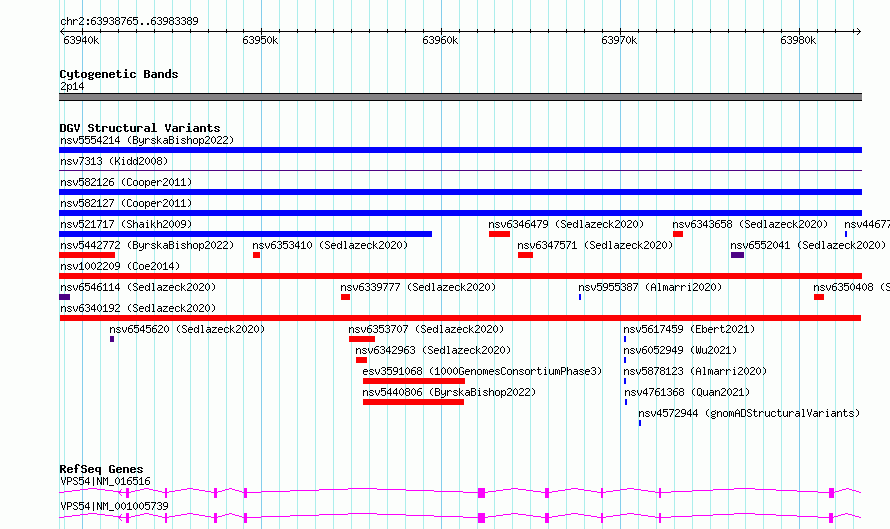890x529 pixels.
Task: Click the nsv1002209 (Coe2014) label
Action: (120, 266)
